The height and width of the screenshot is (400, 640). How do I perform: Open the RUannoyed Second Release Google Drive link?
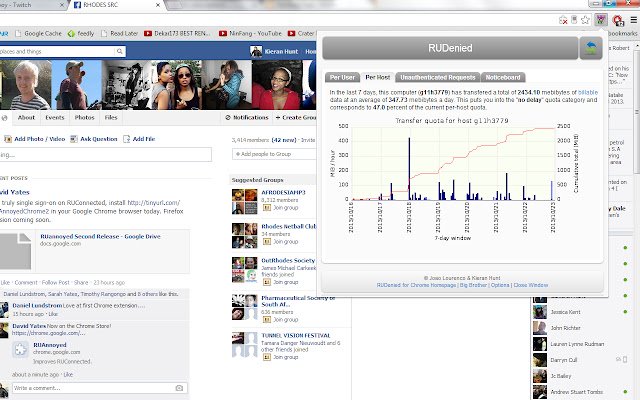pyautogui.click(x=100, y=236)
